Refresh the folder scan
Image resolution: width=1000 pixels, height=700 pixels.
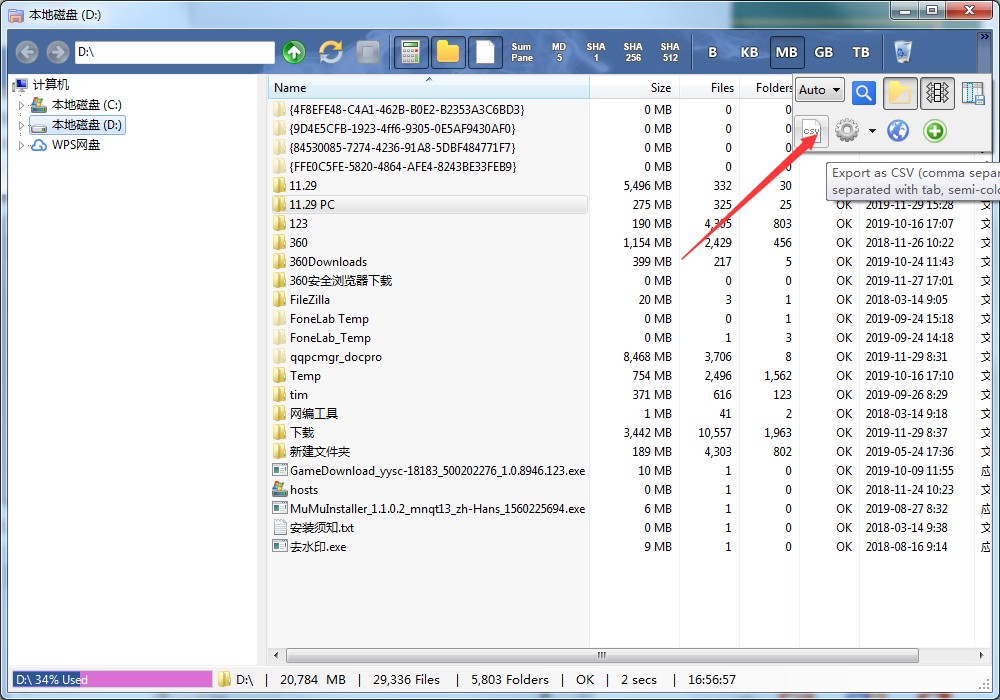pyautogui.click(x=331, y=52)
